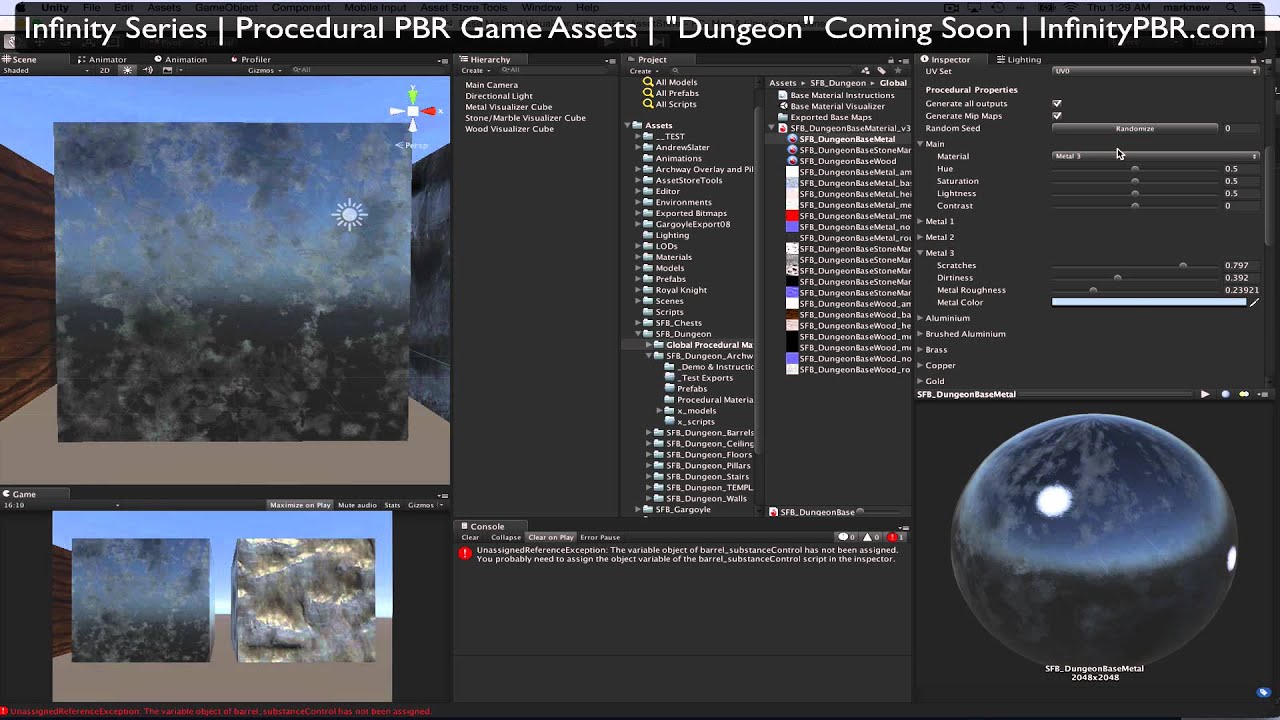
Task: Toggle Error Pause in Console
Action: pos(600,537)
